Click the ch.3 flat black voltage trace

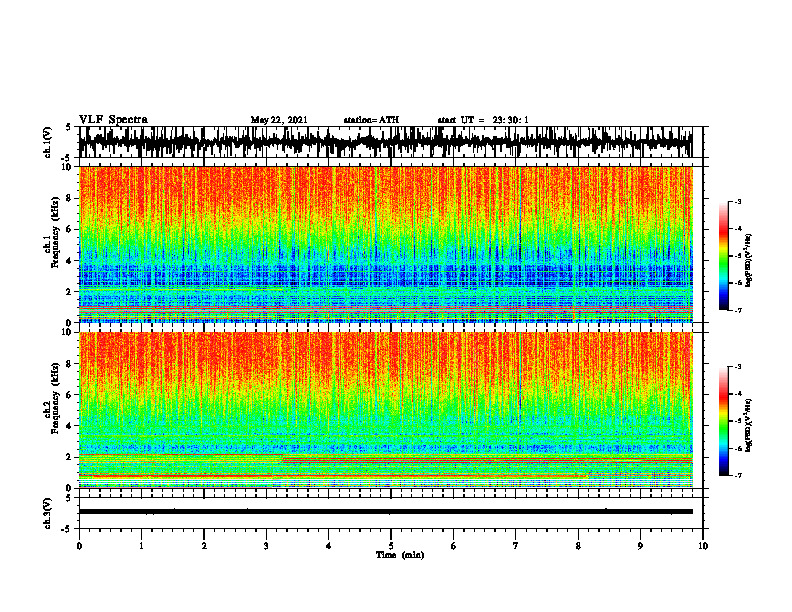click(385, 512)
